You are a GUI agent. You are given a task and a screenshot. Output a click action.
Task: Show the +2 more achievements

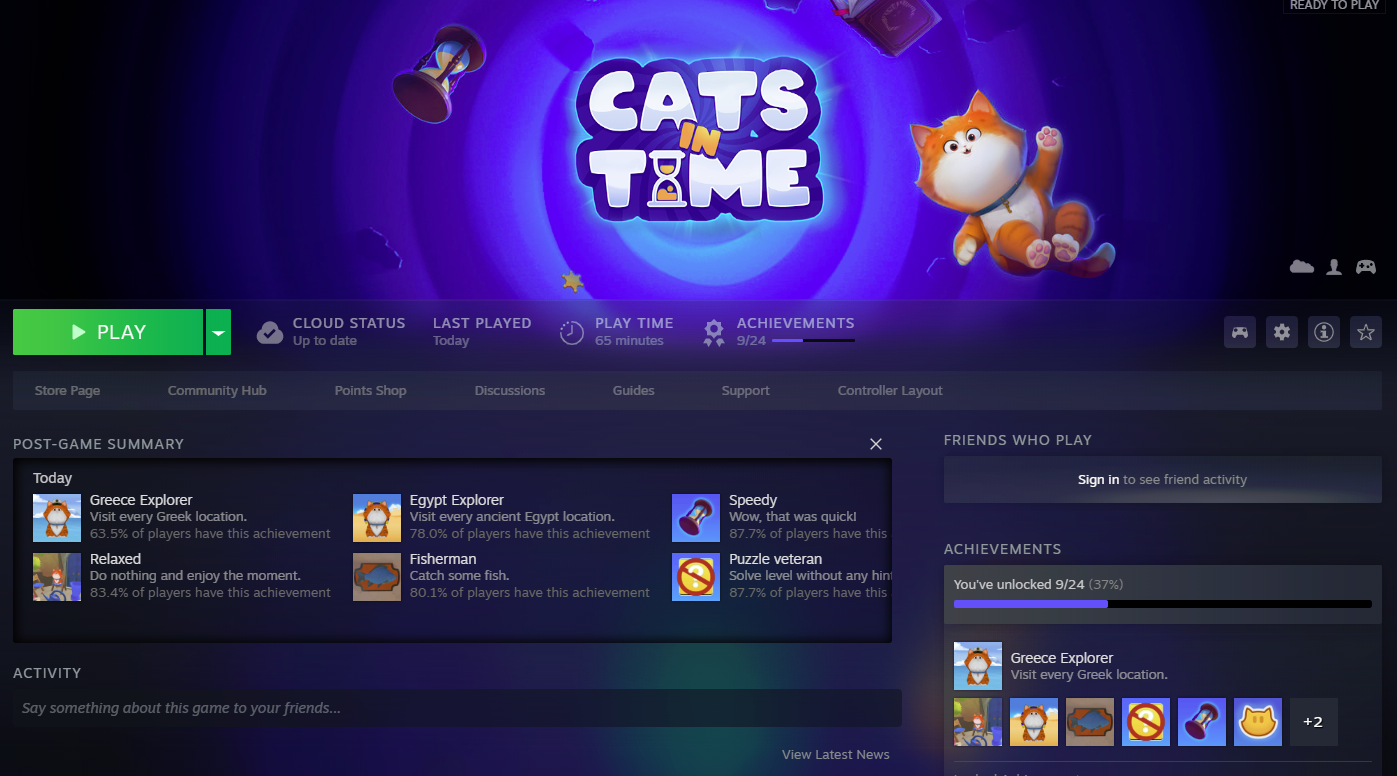(1314, 722)
